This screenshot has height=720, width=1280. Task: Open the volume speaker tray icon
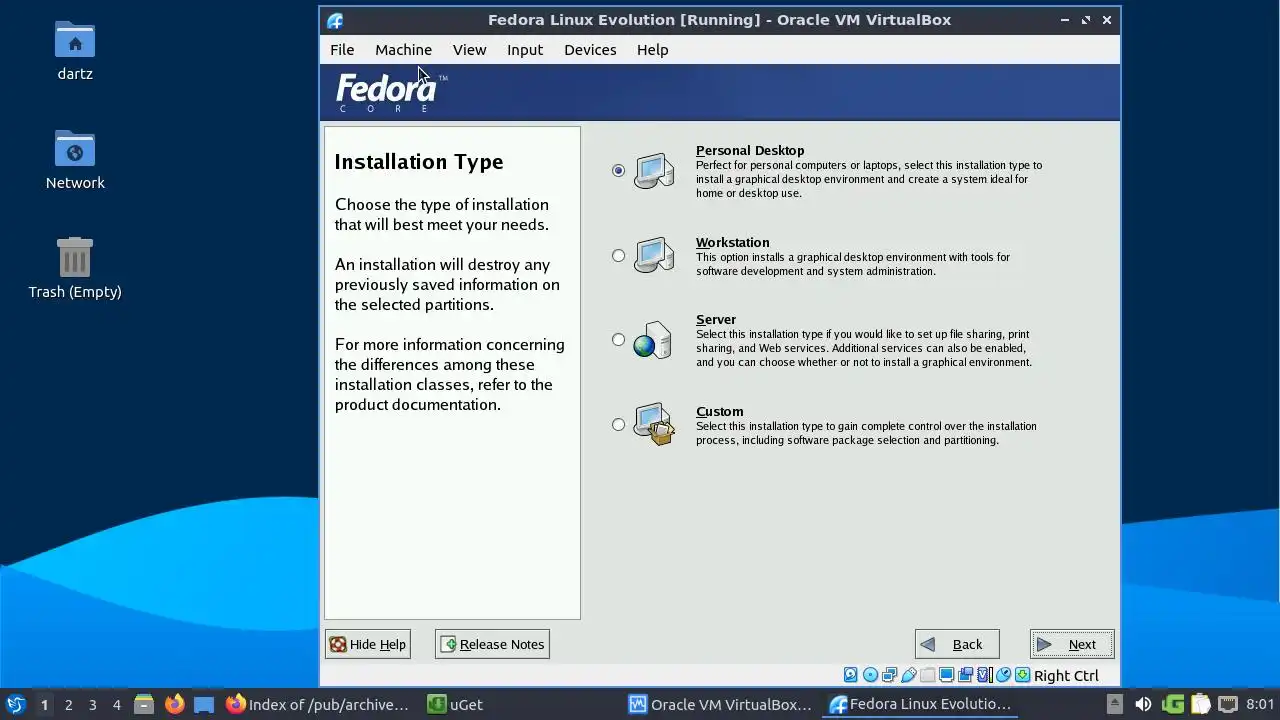[x=1144, y=704]
